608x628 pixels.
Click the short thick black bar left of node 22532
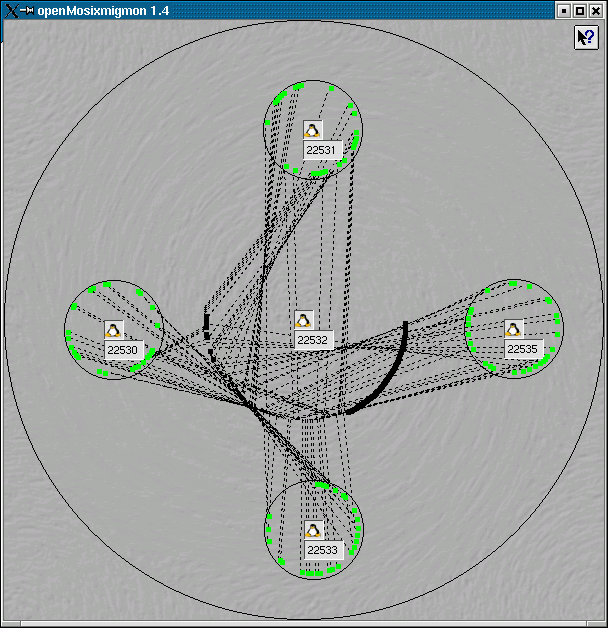click(x=207, y=323)
